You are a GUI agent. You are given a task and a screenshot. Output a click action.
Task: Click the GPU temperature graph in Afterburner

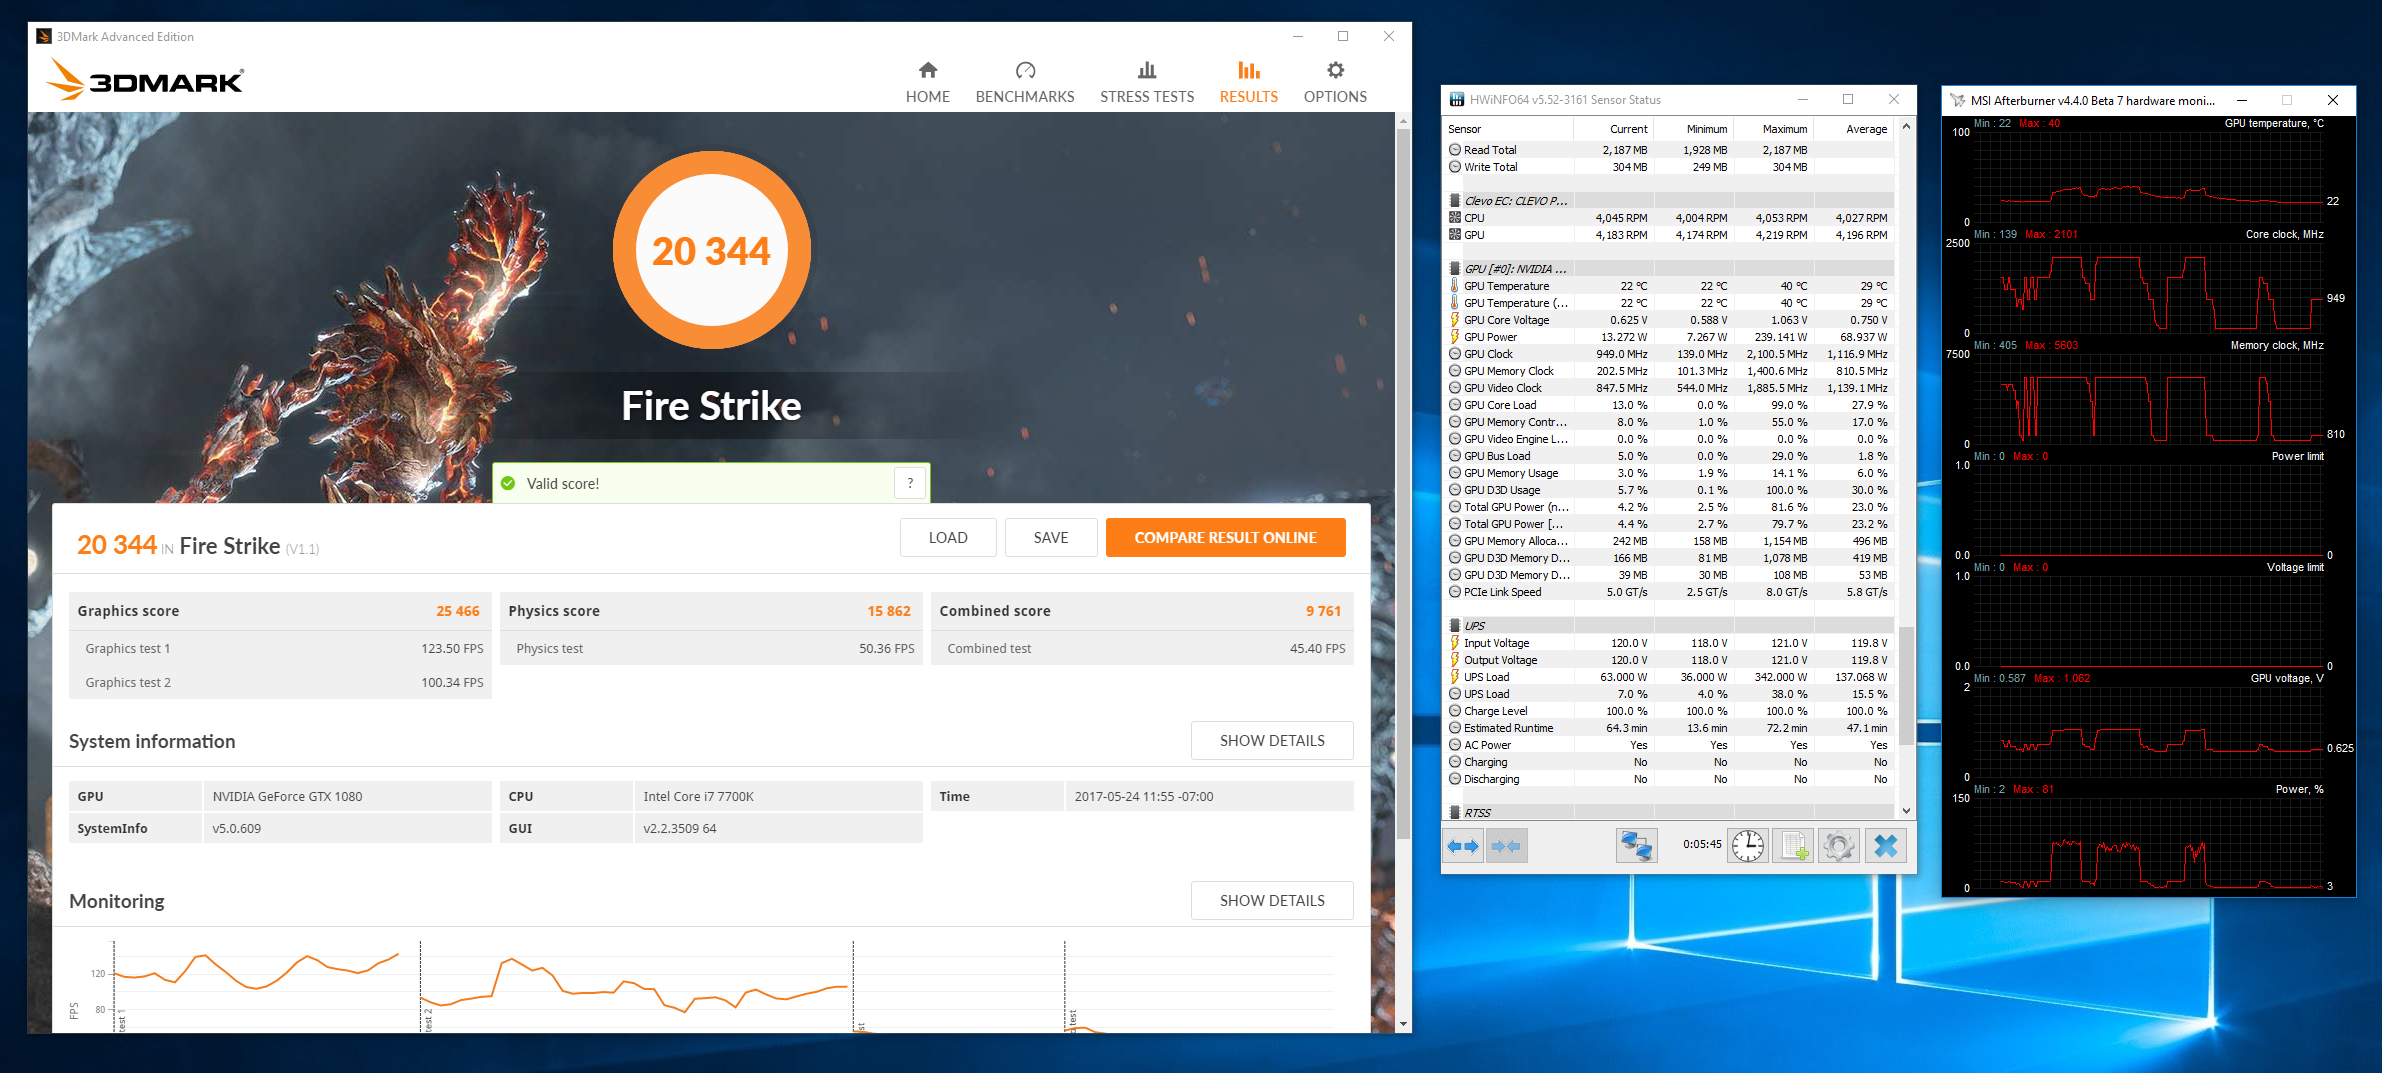coord(2148,177)
